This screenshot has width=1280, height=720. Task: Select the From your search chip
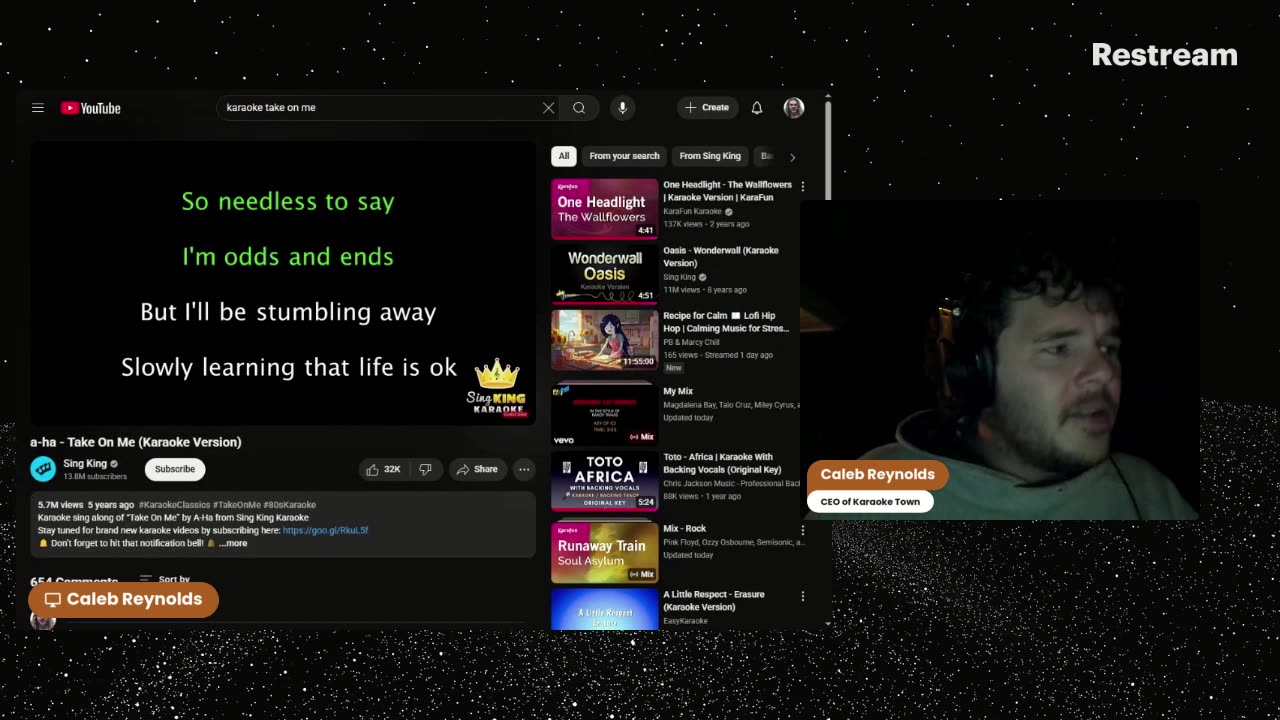(624, 156)
